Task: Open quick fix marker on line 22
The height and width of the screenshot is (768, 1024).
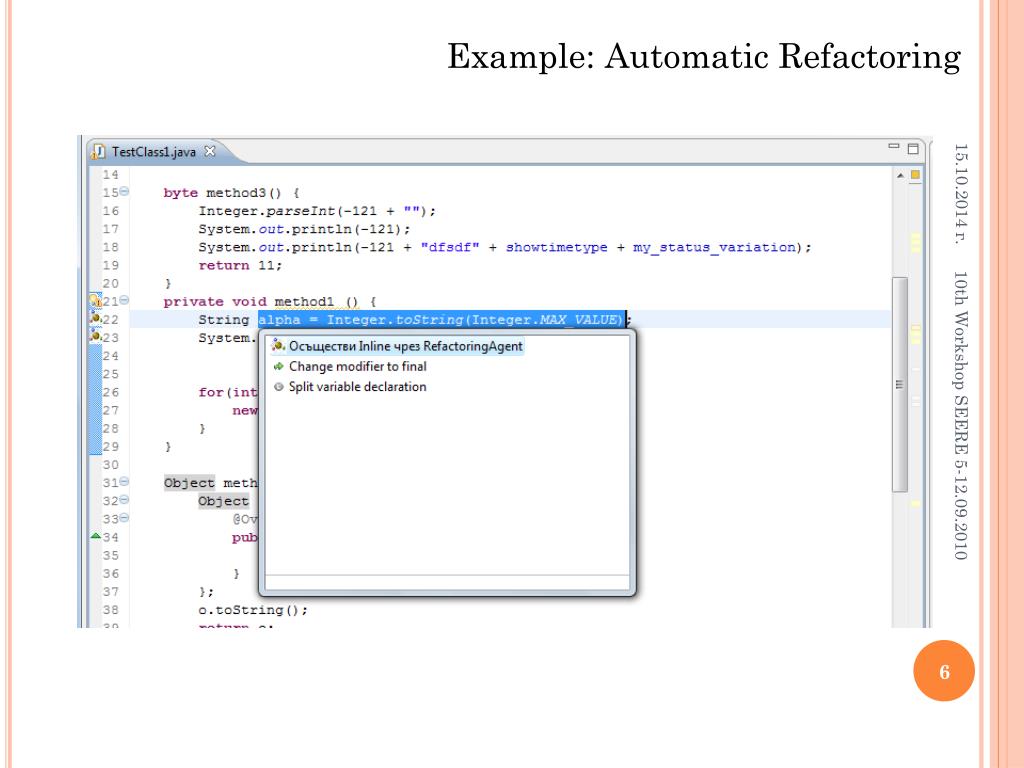Action: point(95,319)
